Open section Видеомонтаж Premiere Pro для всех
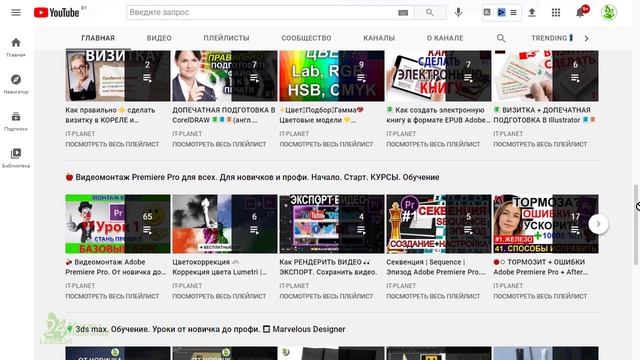640x360 pixels. click(253, 177)
